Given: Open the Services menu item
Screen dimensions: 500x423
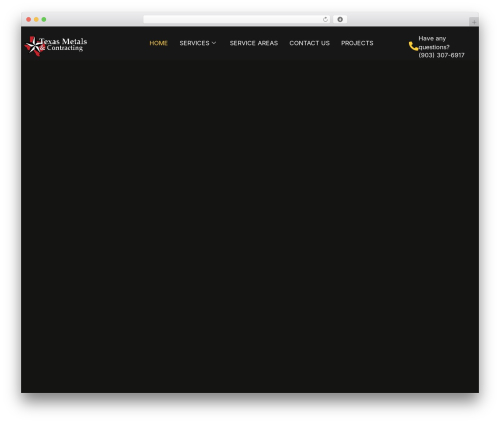Looking at the screenshot, I should (x=194, y=43).
